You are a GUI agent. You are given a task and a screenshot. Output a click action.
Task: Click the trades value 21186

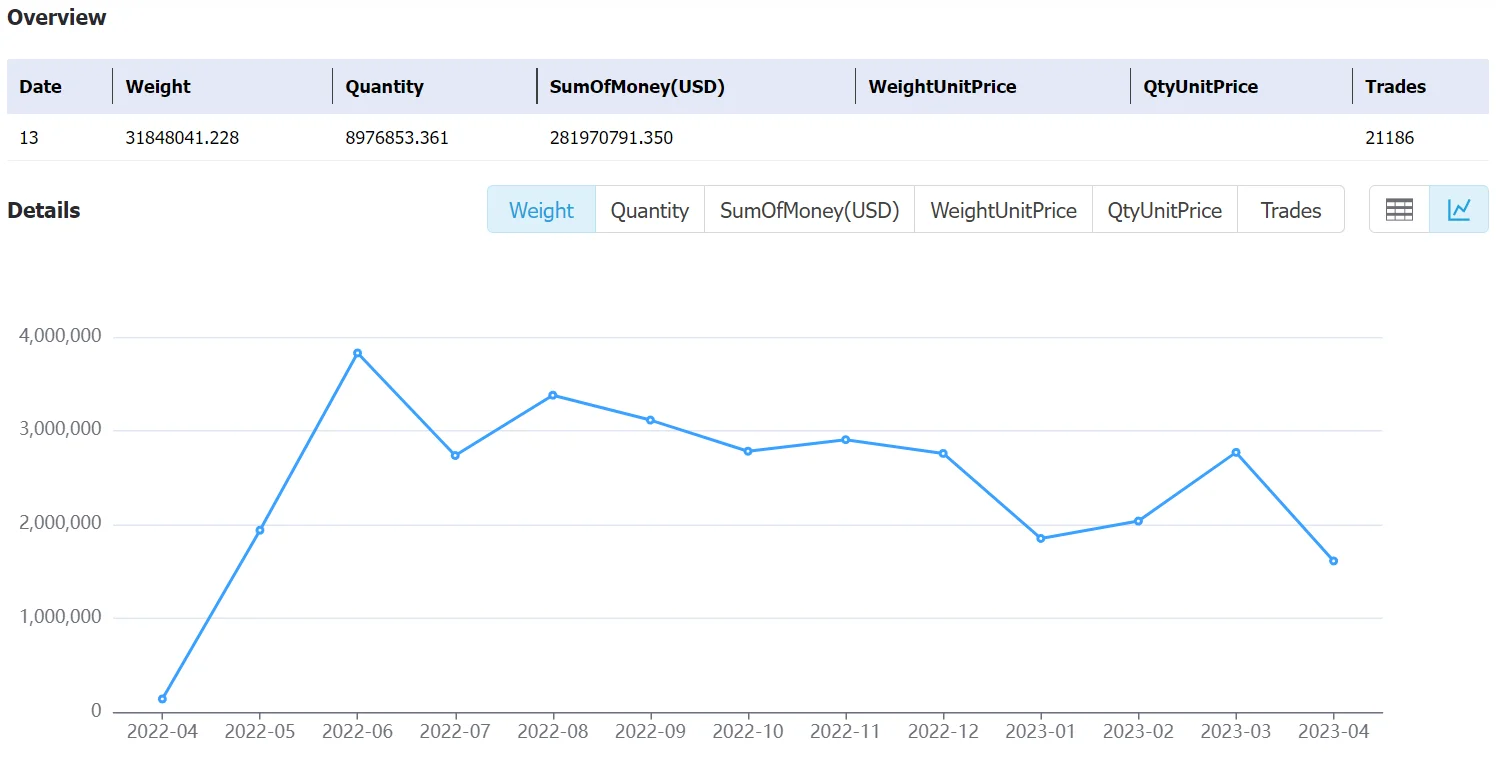(1390, 138)
